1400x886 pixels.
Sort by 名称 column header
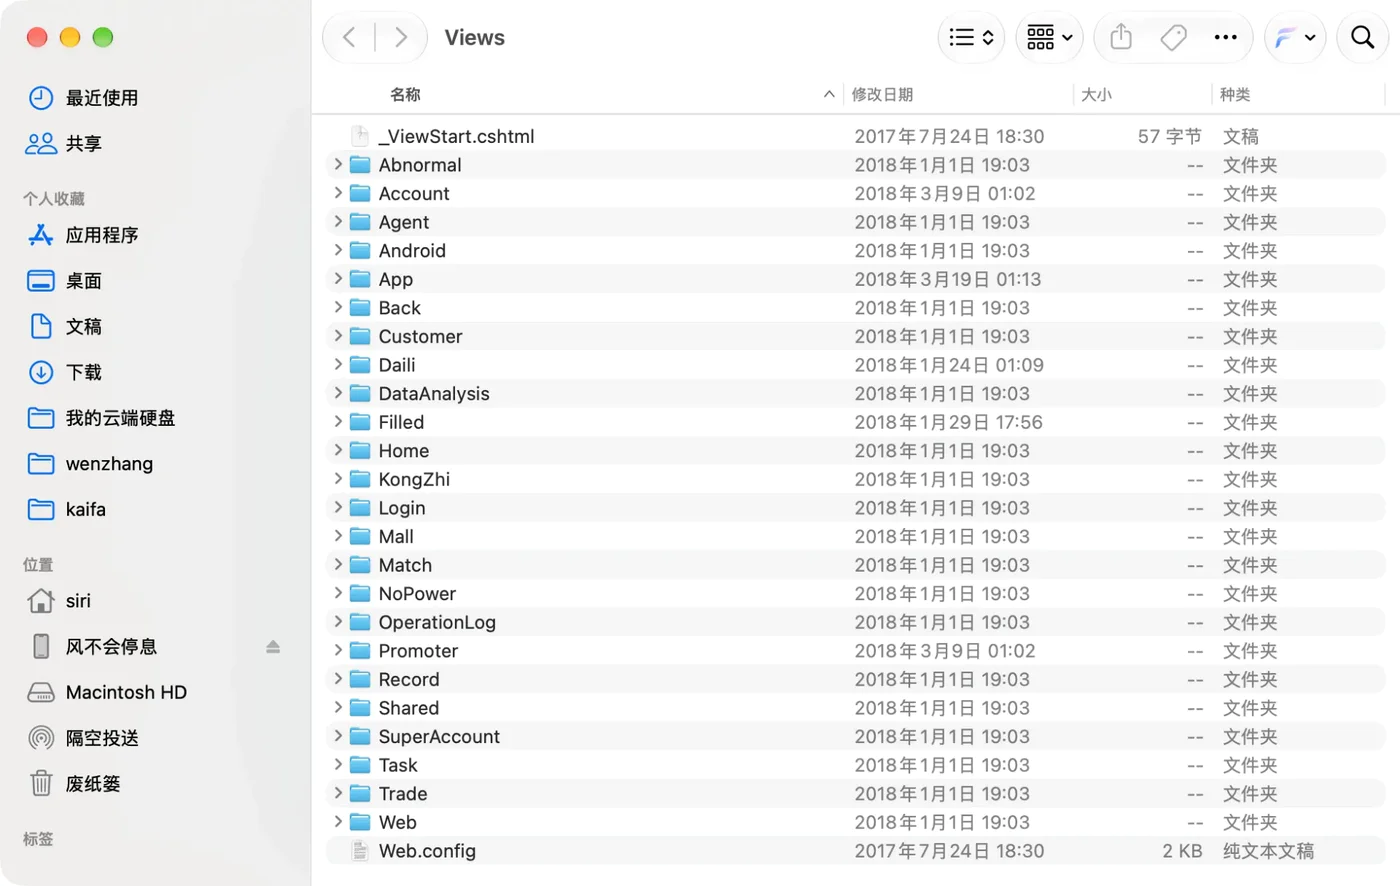click(x=405, y=94)
